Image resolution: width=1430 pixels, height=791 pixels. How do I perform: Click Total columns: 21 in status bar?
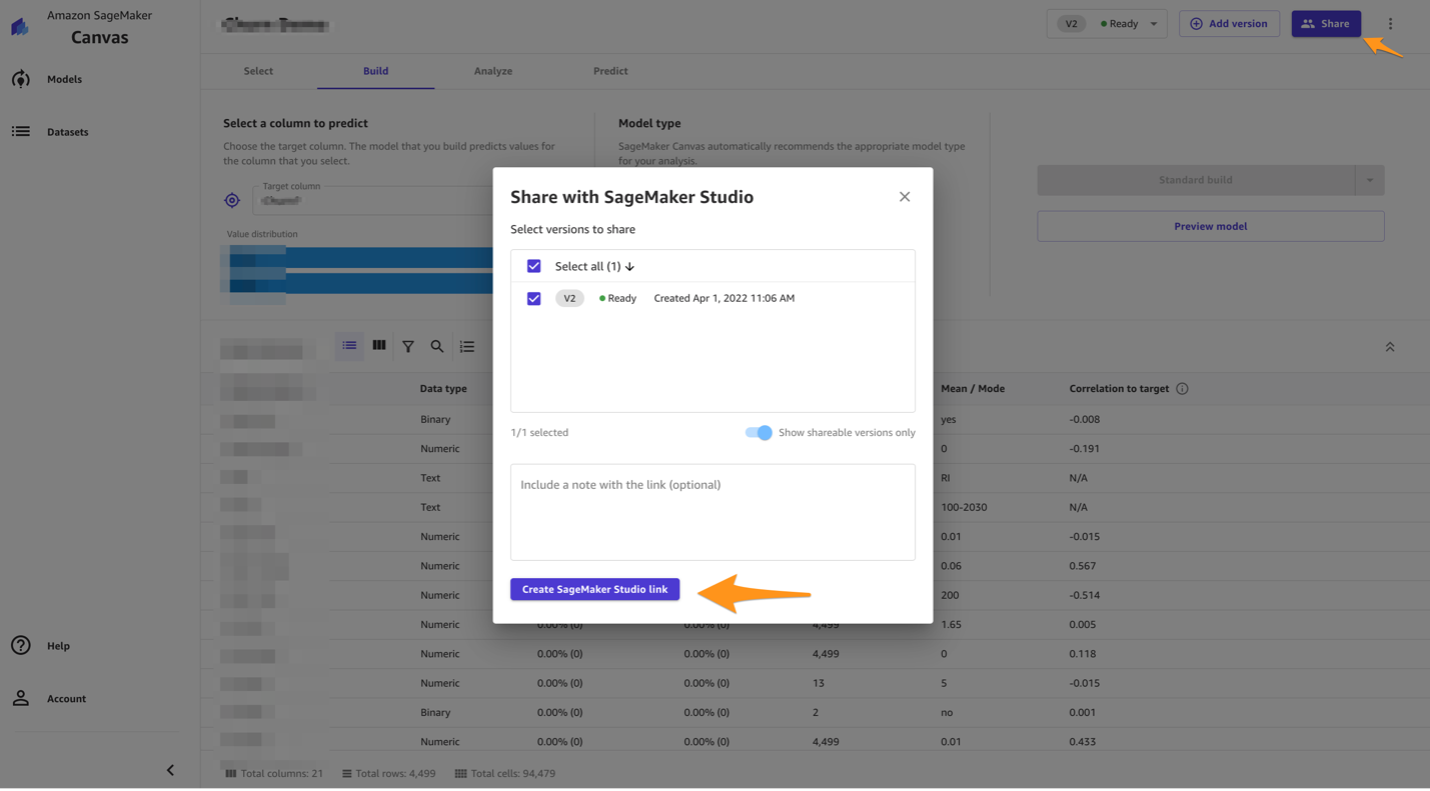[x=274, y=774]
